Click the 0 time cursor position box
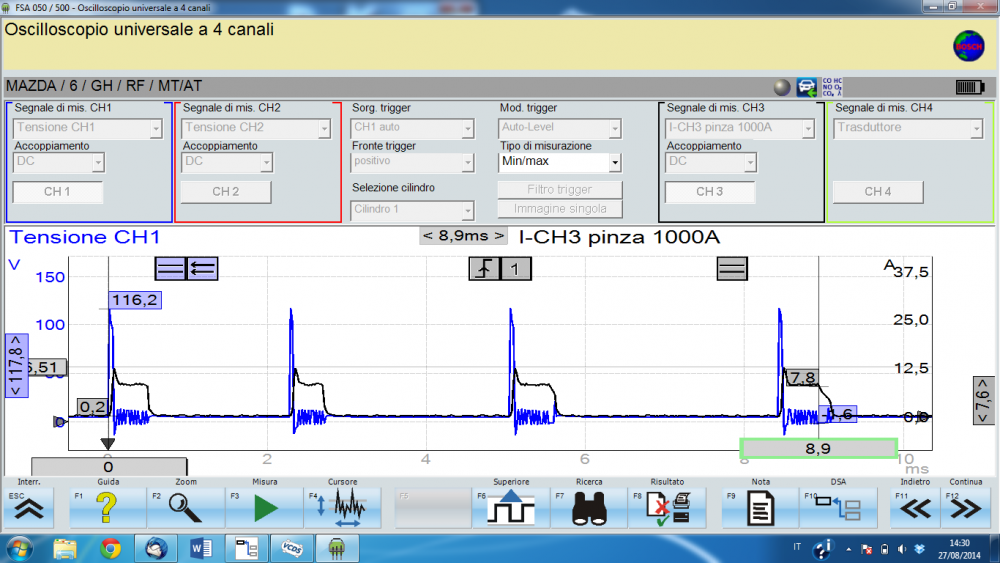 click(109, 467)
